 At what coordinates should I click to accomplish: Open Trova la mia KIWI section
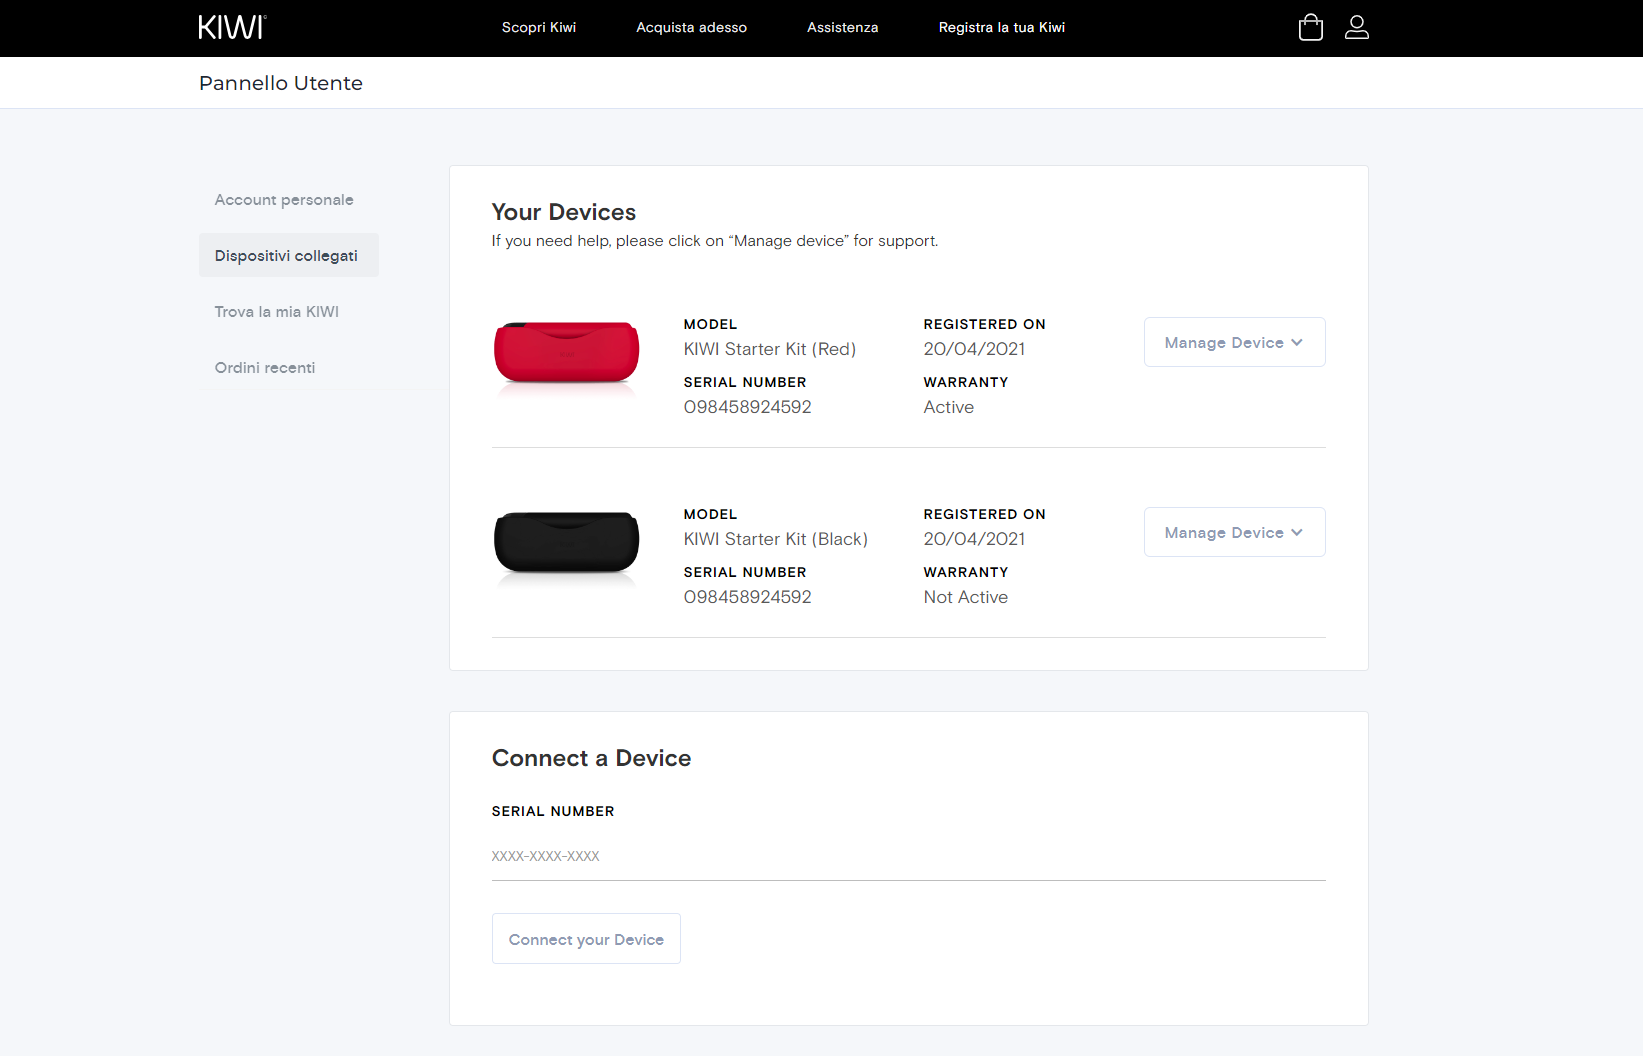point(277,312)
